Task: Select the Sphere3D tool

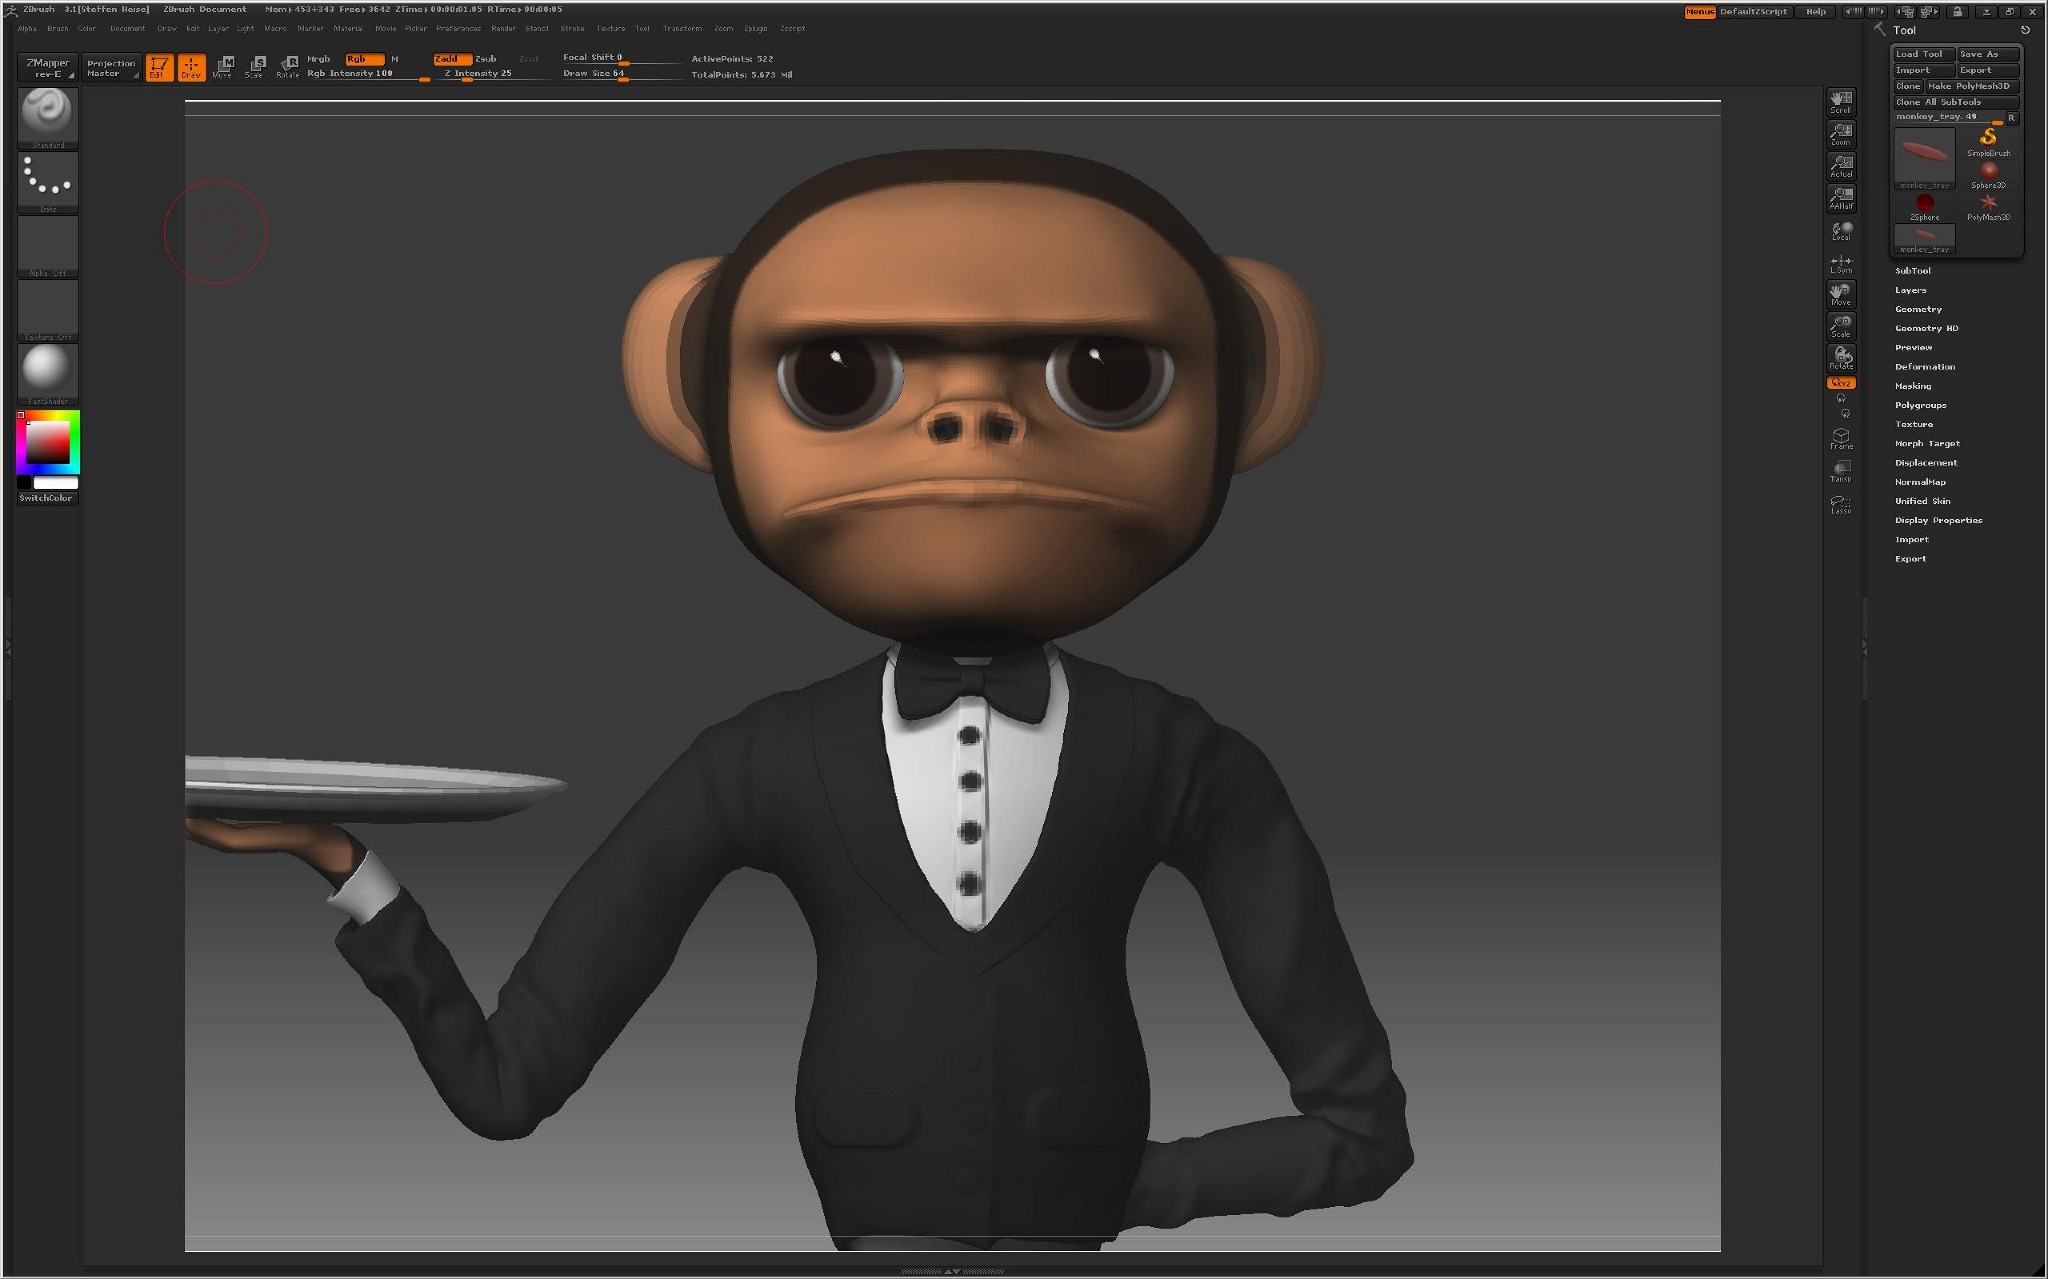Action: point(1989,171)
